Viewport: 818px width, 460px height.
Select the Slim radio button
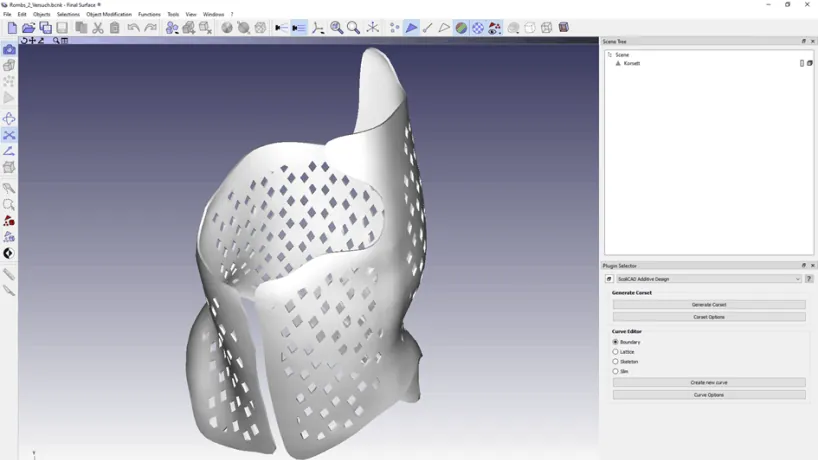pyautogui.click(x=616, y=371)
